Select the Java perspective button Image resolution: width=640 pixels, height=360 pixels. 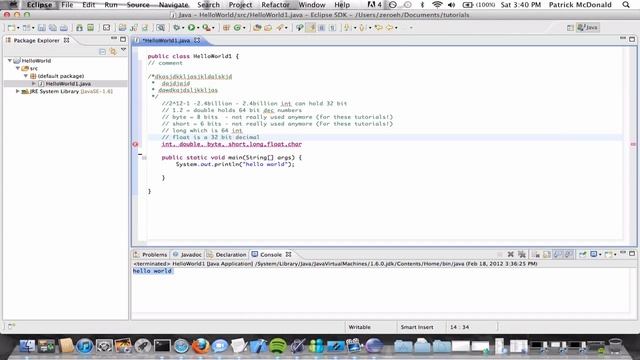(588, 28)
